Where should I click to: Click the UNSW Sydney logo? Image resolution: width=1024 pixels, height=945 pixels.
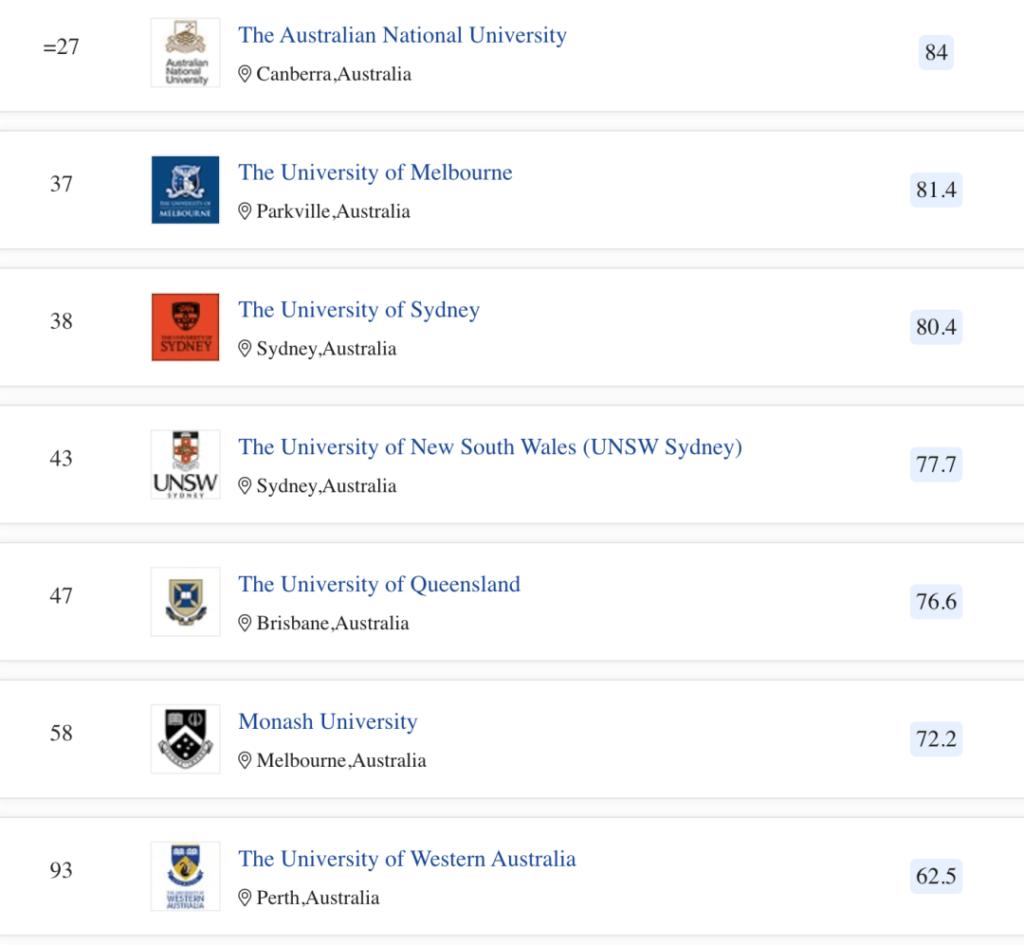pos(185,464)
